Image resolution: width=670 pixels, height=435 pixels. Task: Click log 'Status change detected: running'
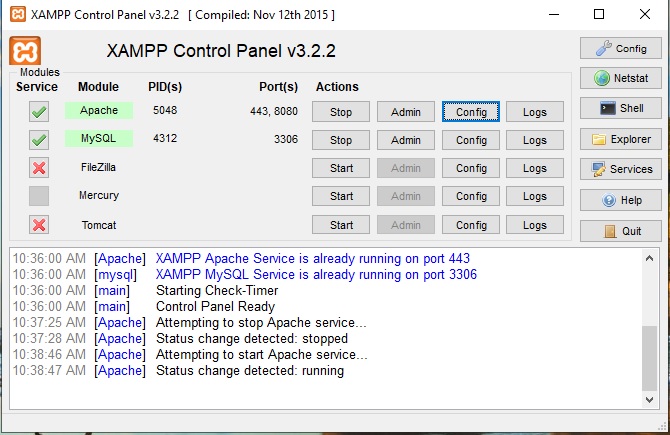tap(250, 370)
